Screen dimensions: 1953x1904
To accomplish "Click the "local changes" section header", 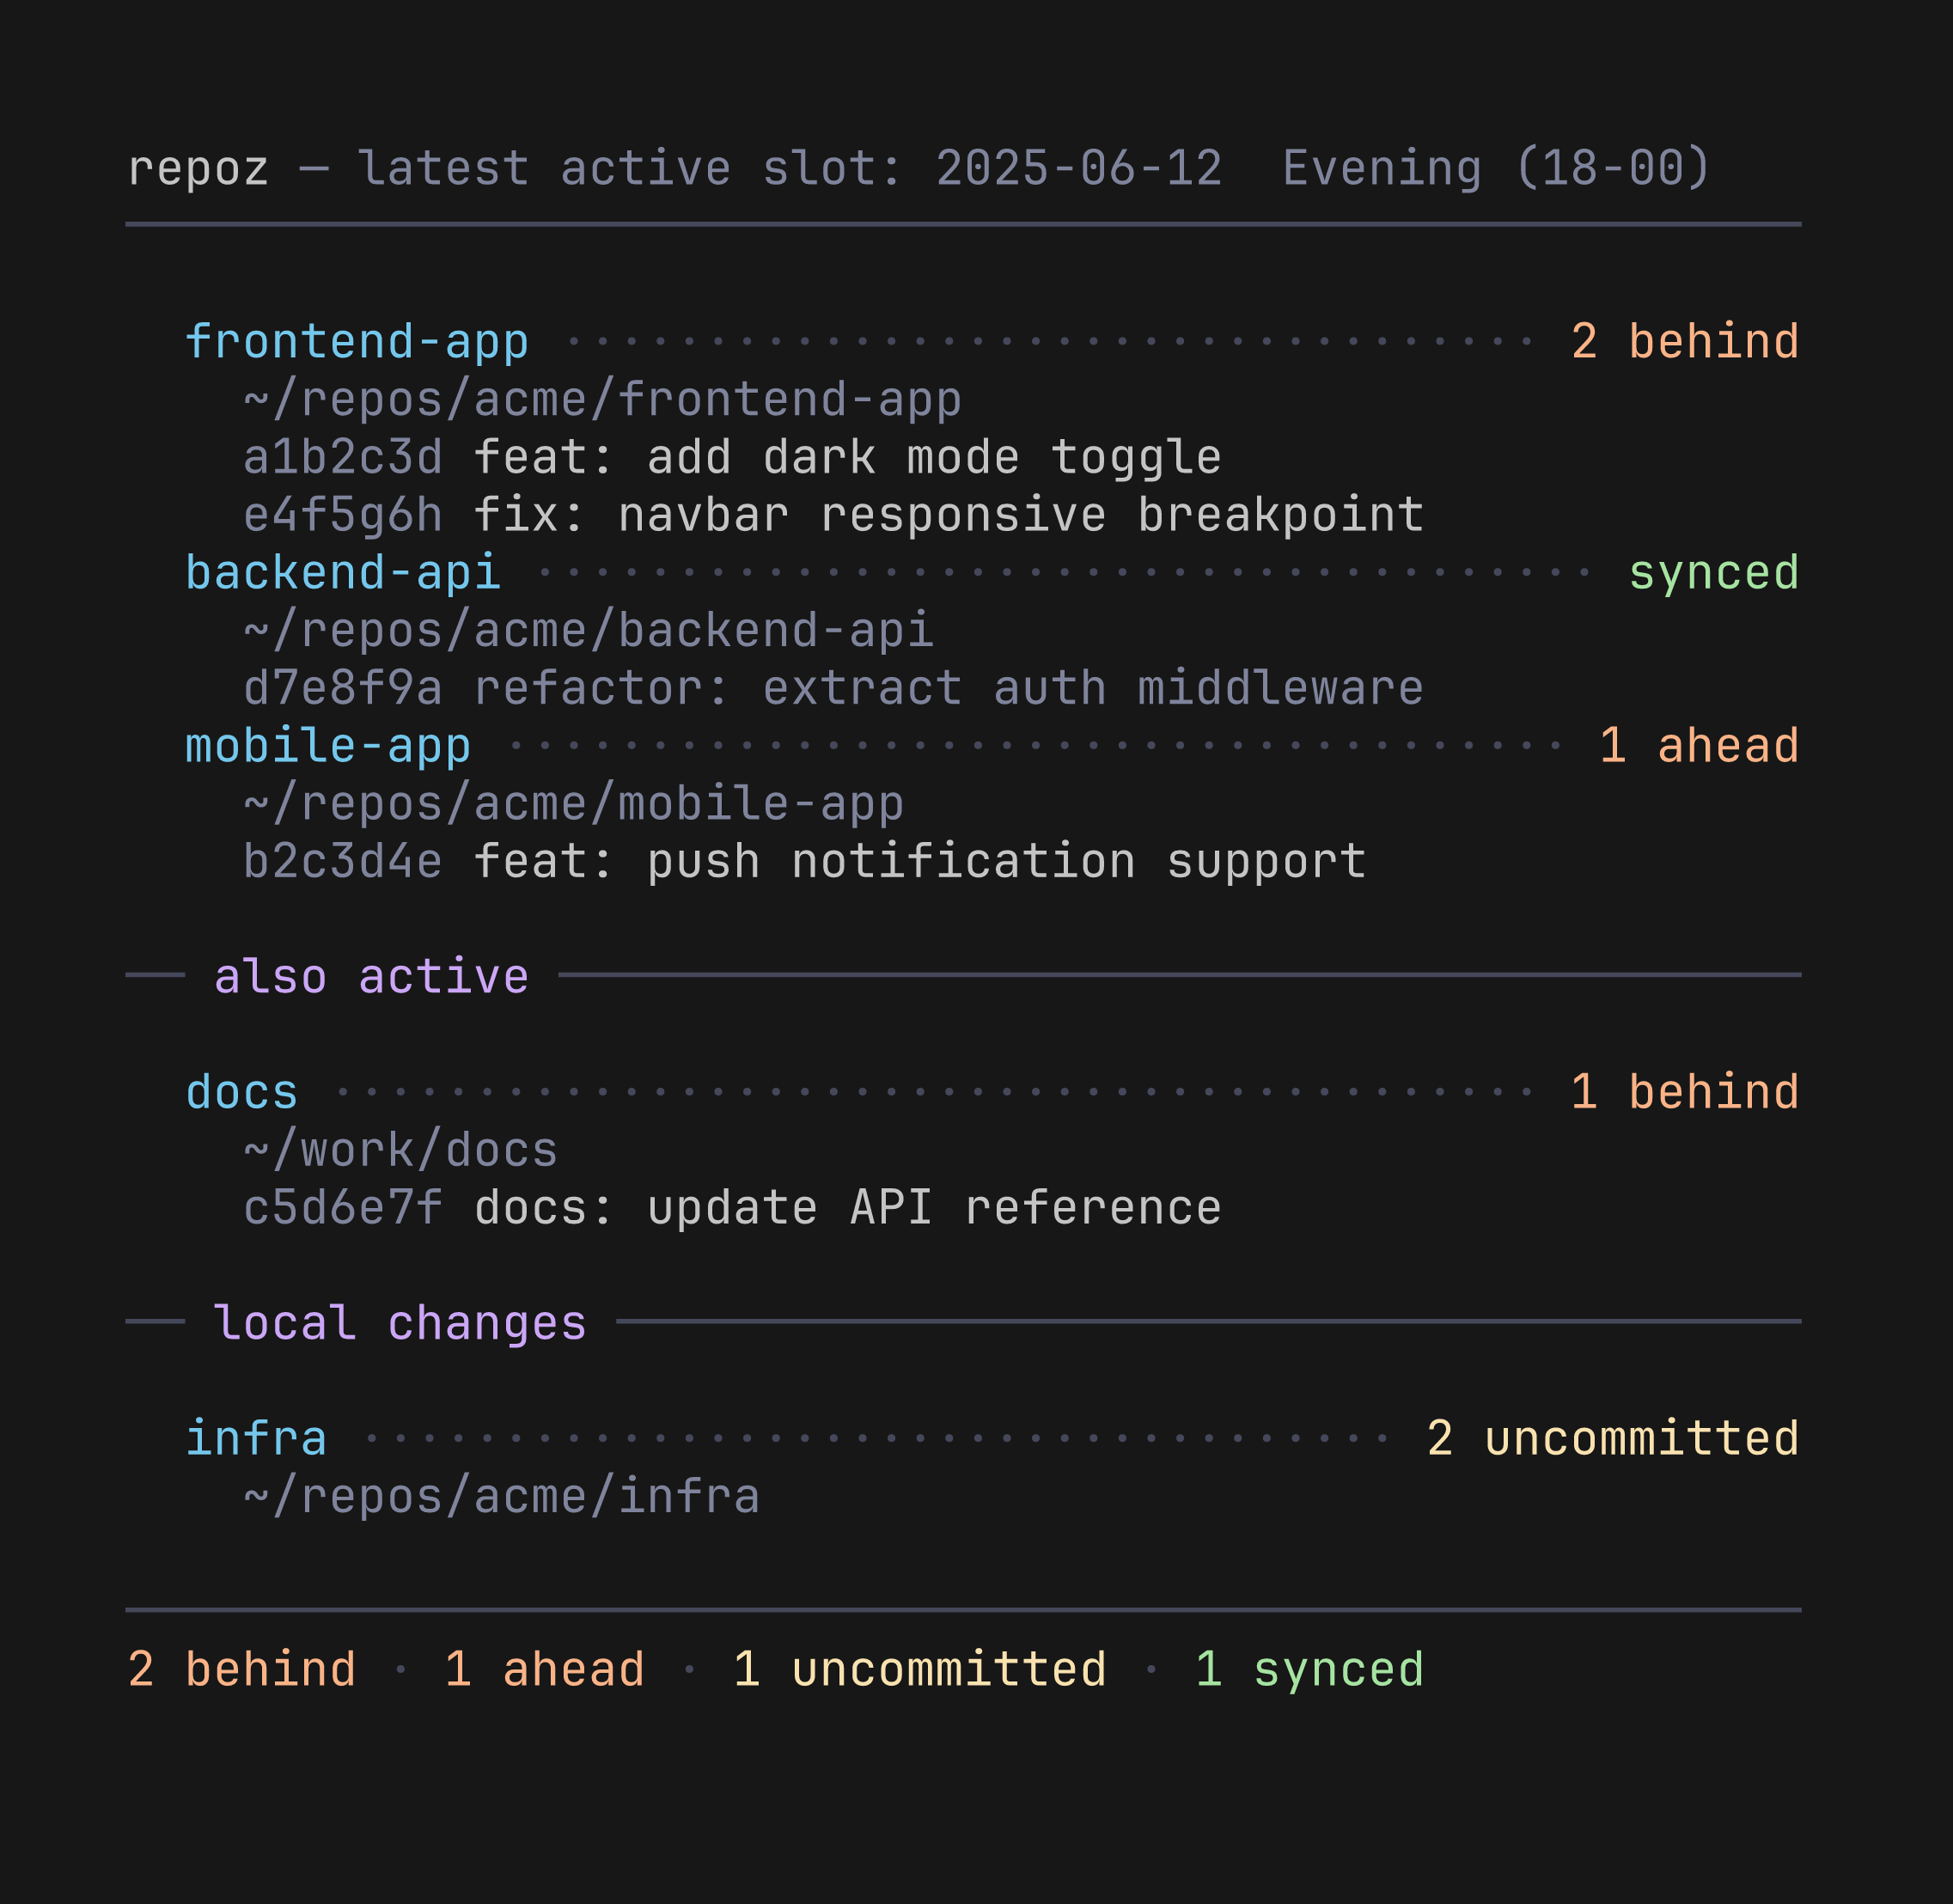I will pos(400,1323).
